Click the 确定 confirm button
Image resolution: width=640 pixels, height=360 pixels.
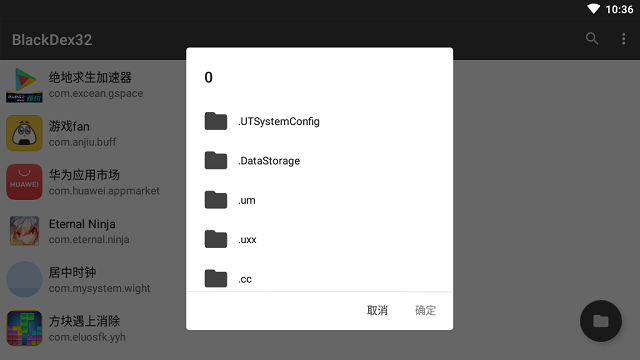click(x=425, y=311)
